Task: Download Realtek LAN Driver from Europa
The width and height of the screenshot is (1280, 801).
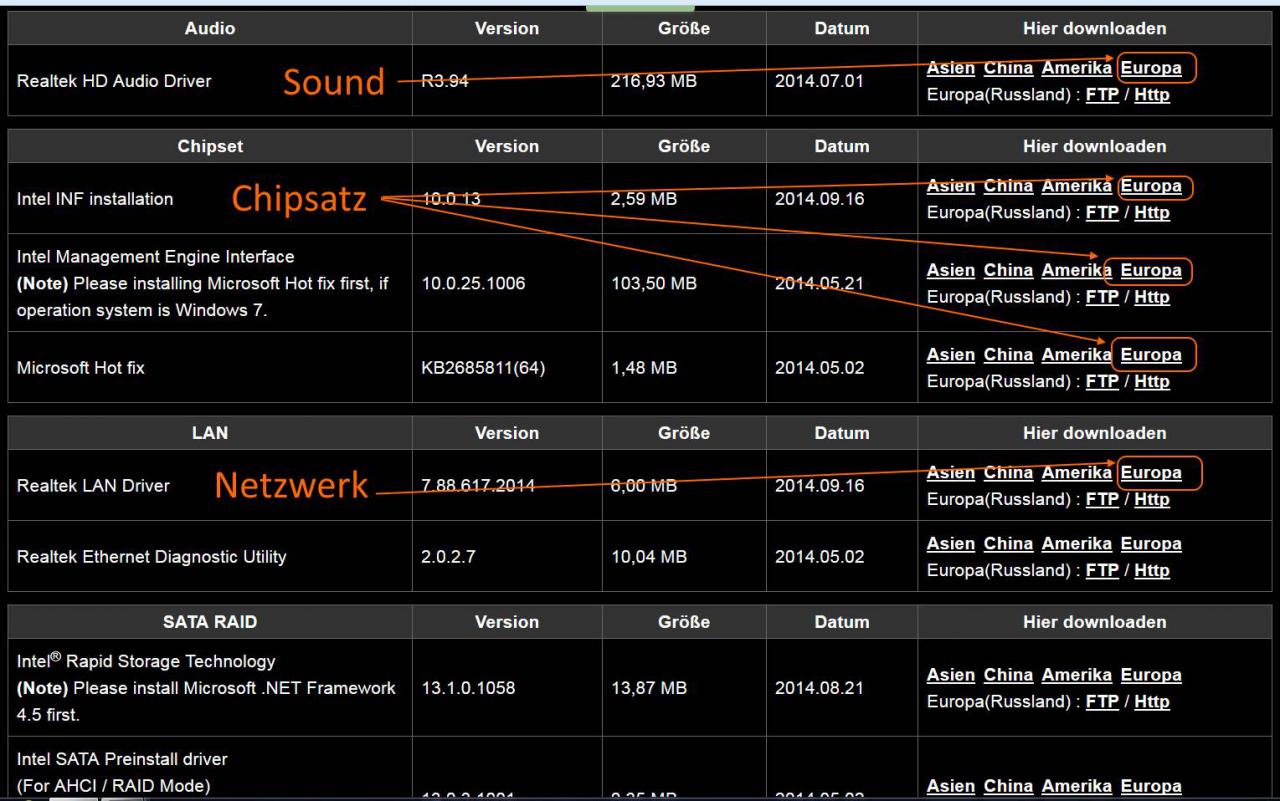Action: [1151, 473]
